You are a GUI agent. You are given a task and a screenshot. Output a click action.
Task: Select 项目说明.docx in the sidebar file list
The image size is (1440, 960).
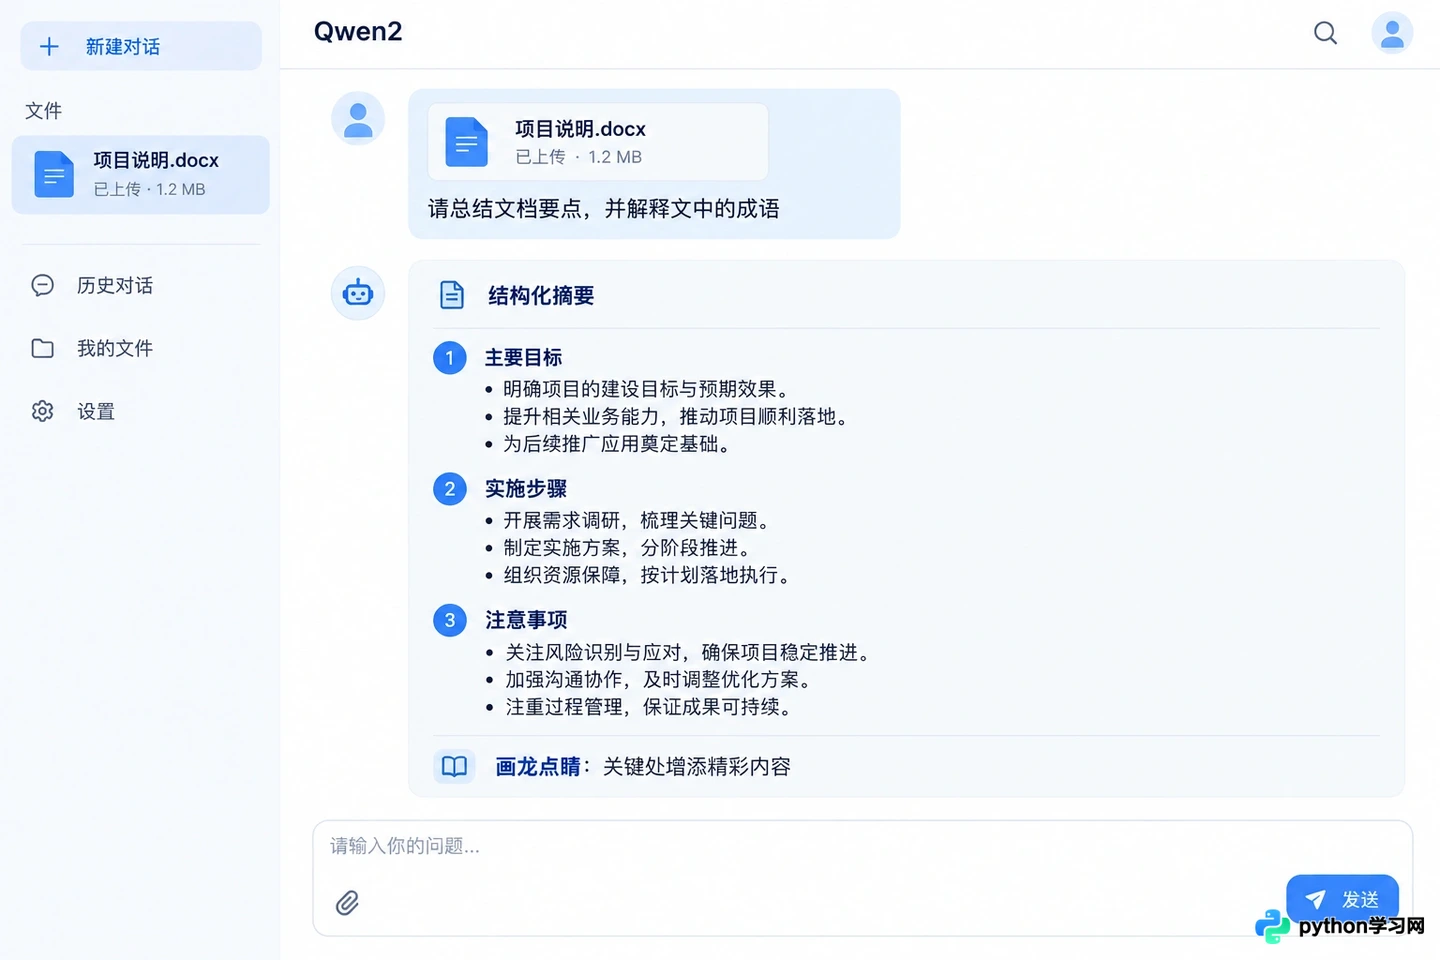[x=141, y=174]
